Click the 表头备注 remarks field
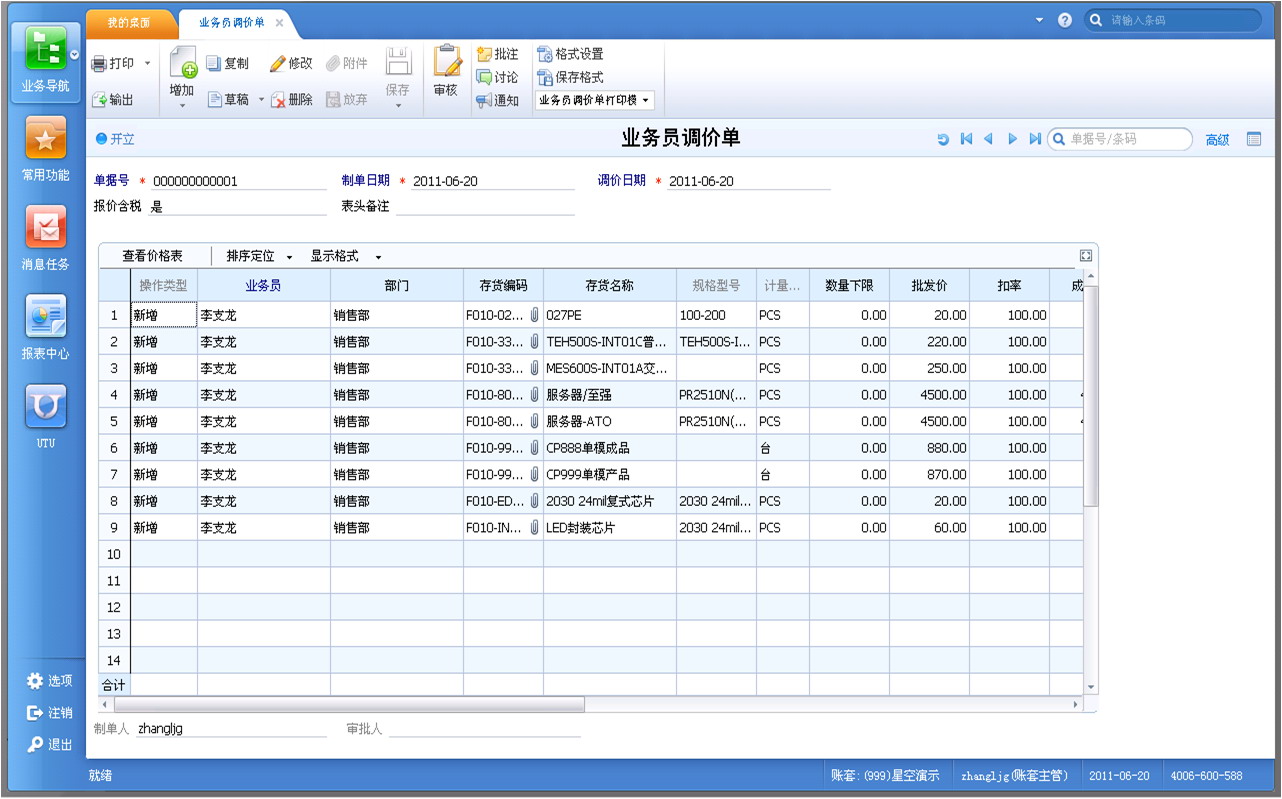Image resolution: width=1282 pixels, height=799 pixels. click(x=485, y=207)
